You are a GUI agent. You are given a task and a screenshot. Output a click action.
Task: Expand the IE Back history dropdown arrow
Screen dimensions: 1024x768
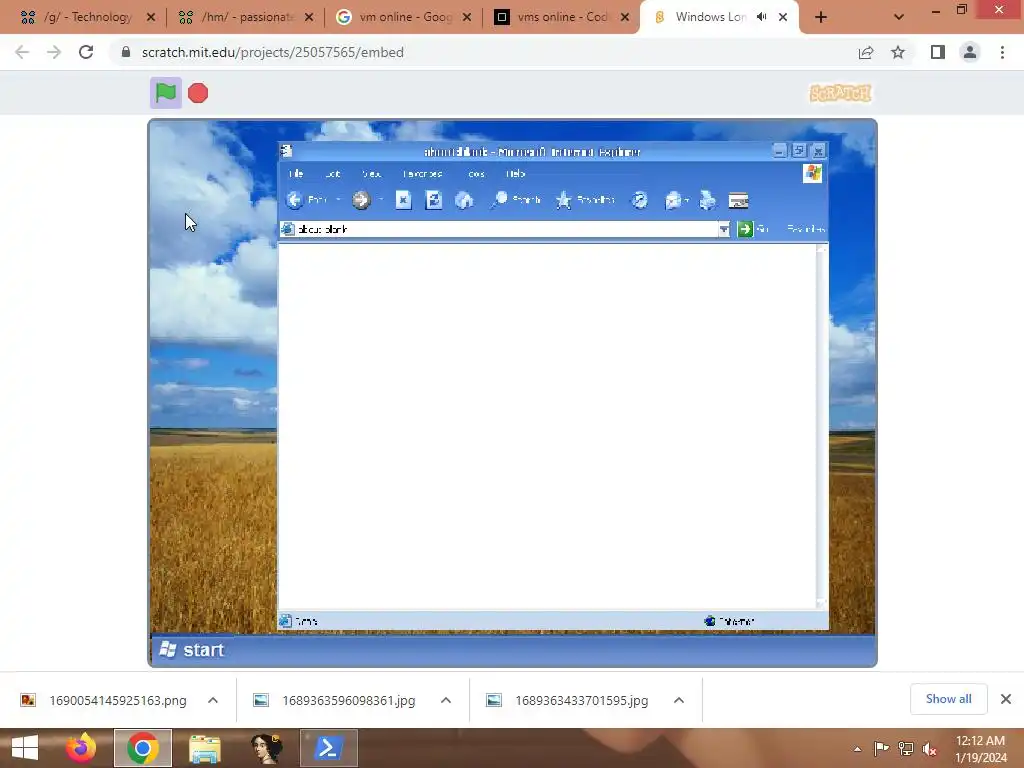tap(338, 200)
